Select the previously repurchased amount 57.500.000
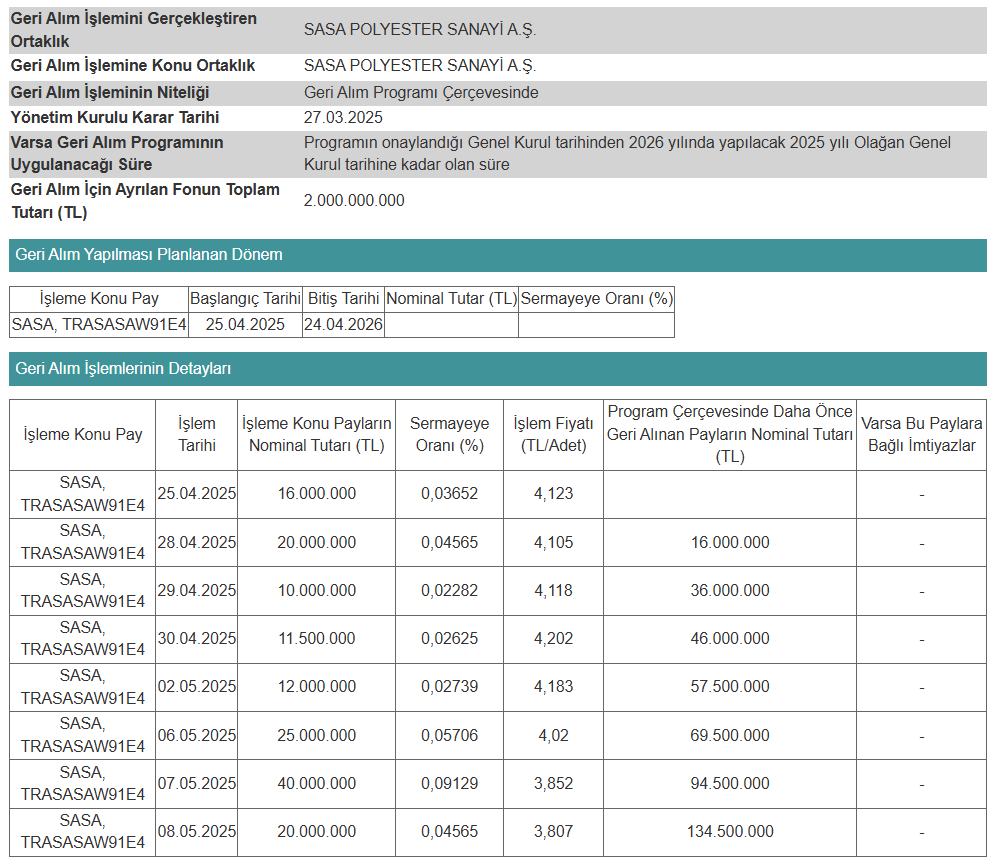The image size is (992, 863). click(x=729, y=687)
